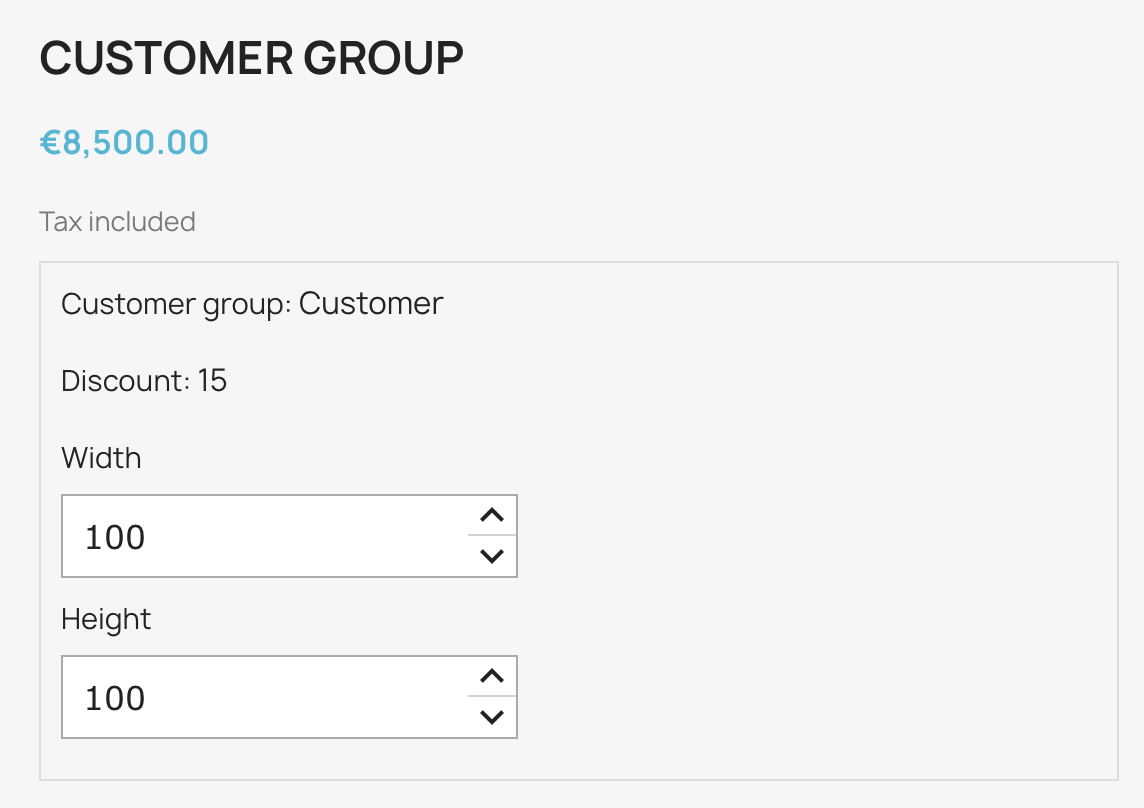
Task: Click the group value "Customer"
Action: [370, 303]
